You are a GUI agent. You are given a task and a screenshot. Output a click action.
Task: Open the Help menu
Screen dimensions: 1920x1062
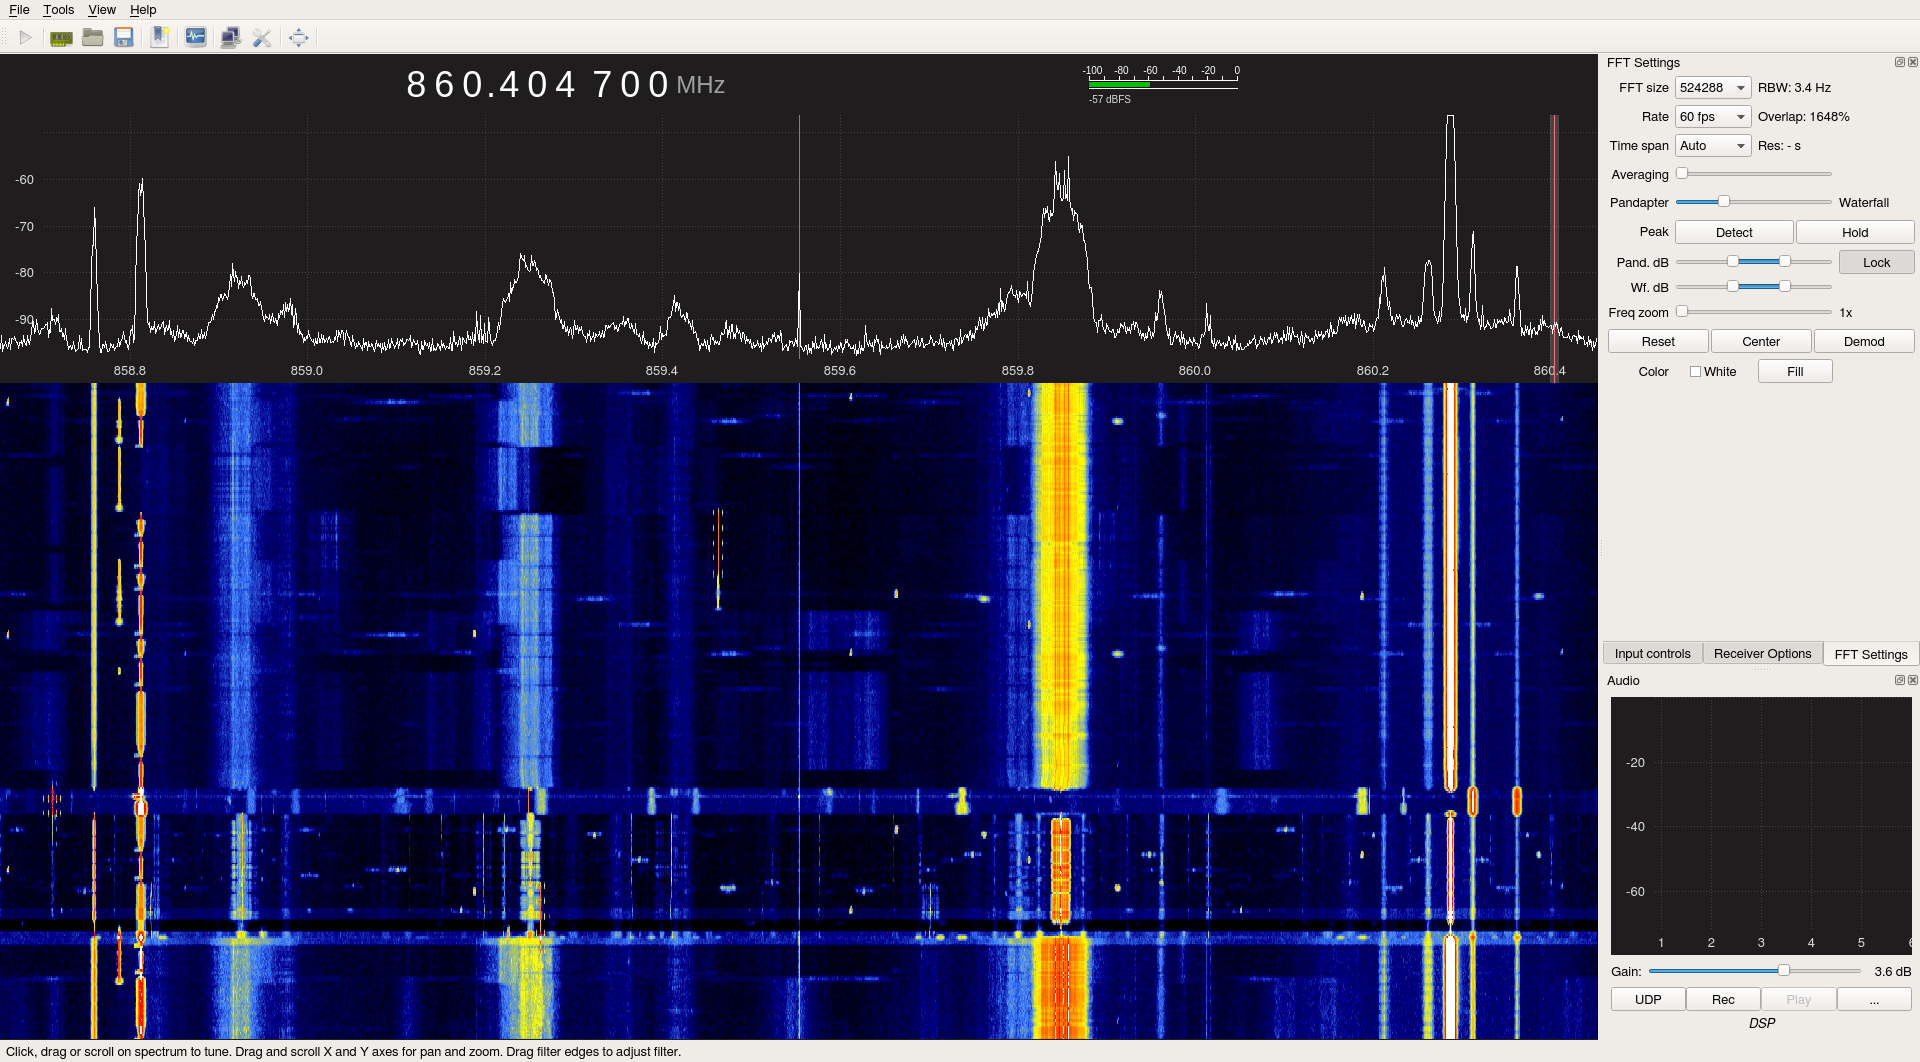click(143, 10)
